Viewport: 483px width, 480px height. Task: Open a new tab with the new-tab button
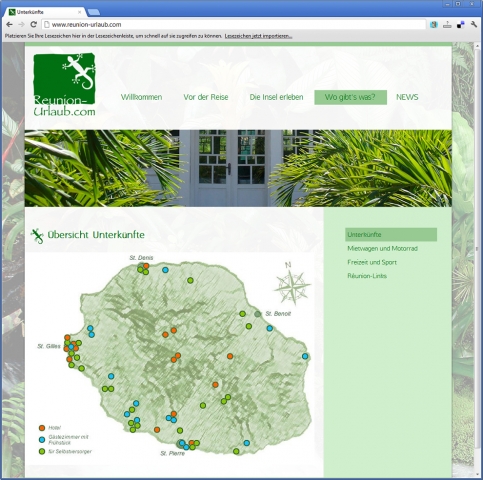click(x=94, y=12)
